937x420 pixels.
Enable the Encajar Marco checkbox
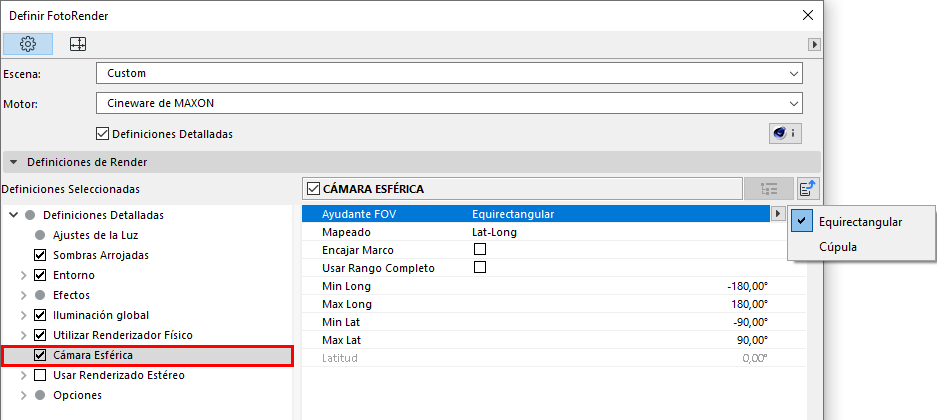click(479, 249)
